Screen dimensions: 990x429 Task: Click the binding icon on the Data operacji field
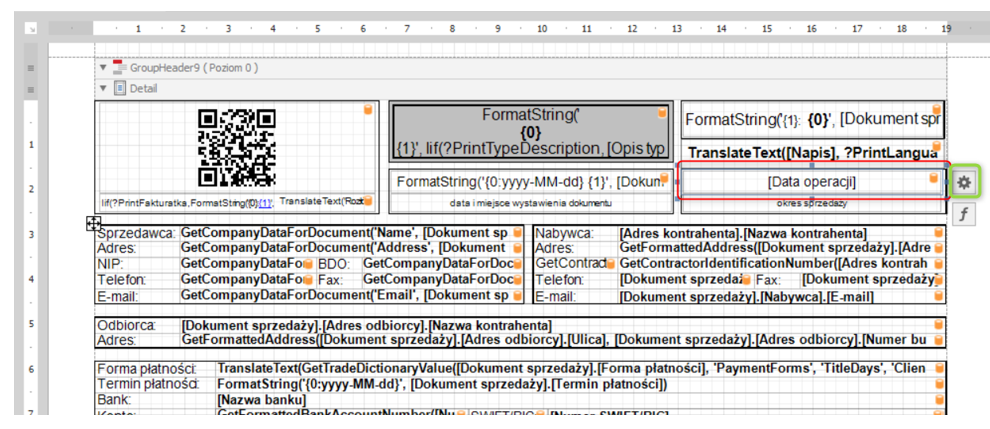tap(934, 179)
